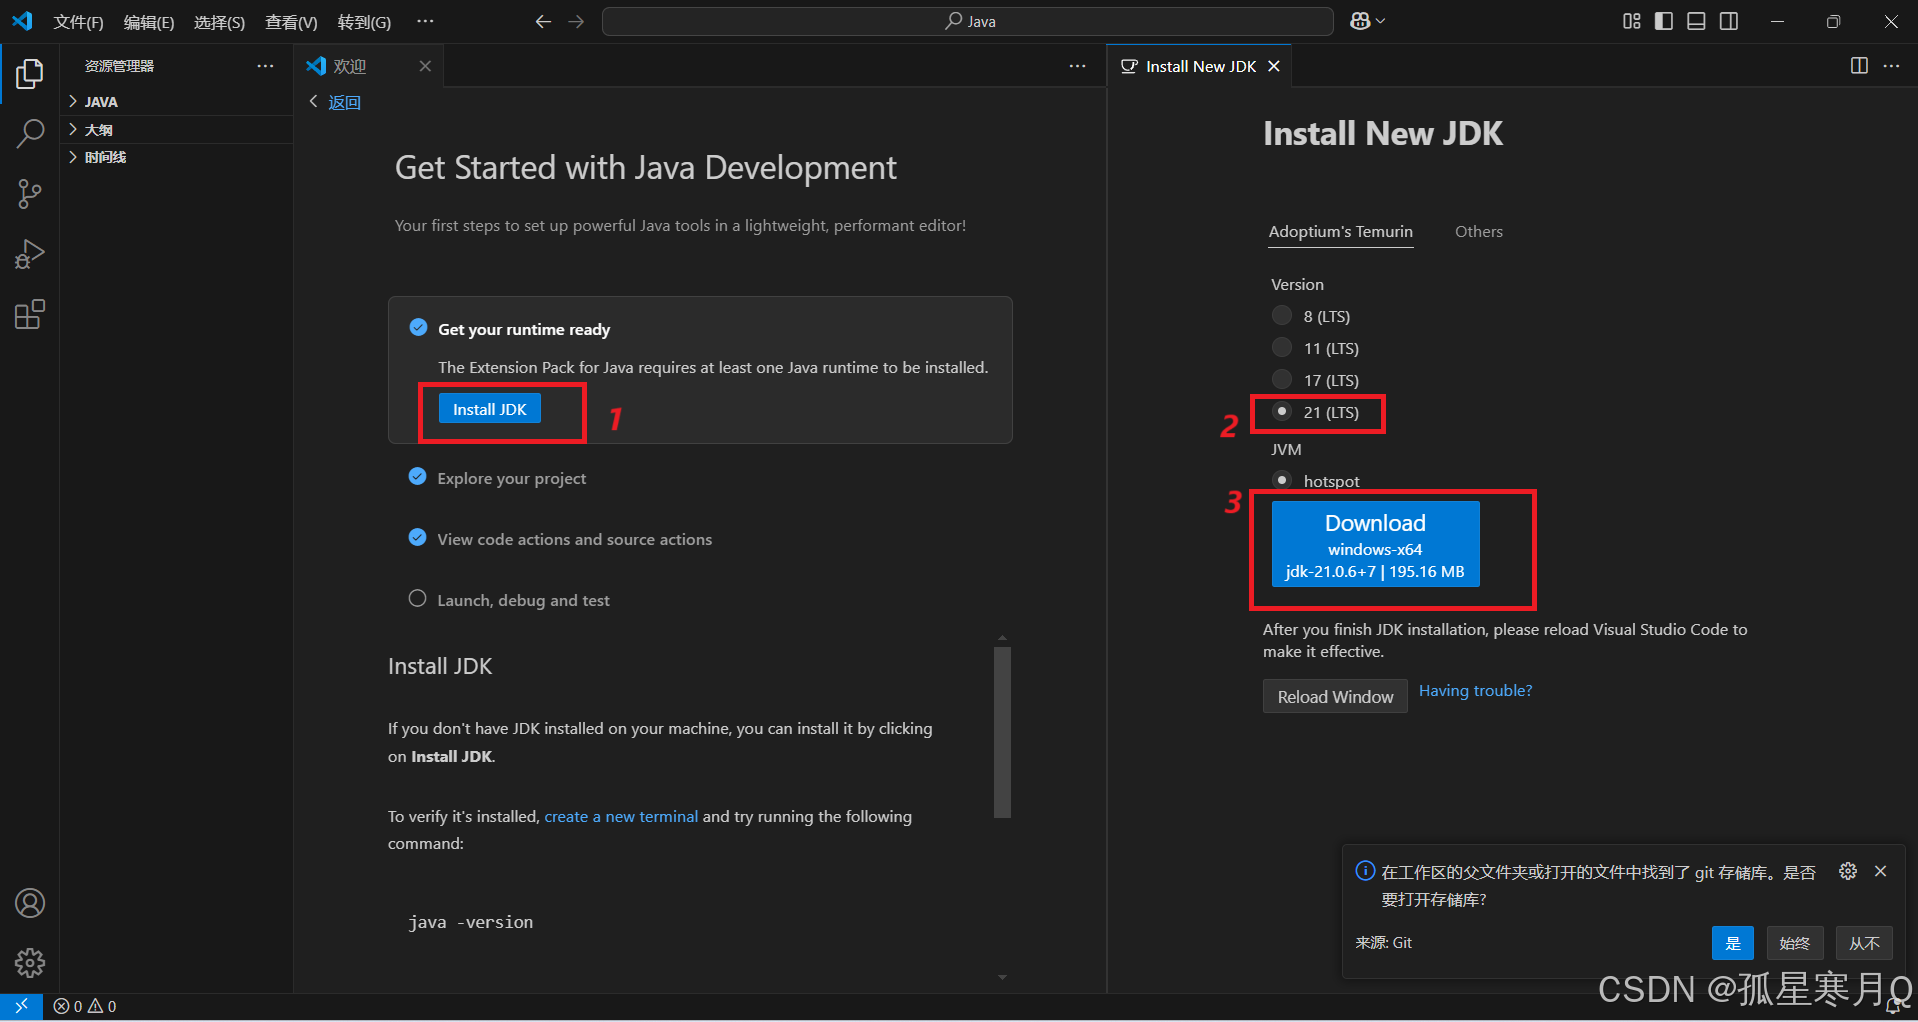Click Reload Window button

pos(1335,696)
